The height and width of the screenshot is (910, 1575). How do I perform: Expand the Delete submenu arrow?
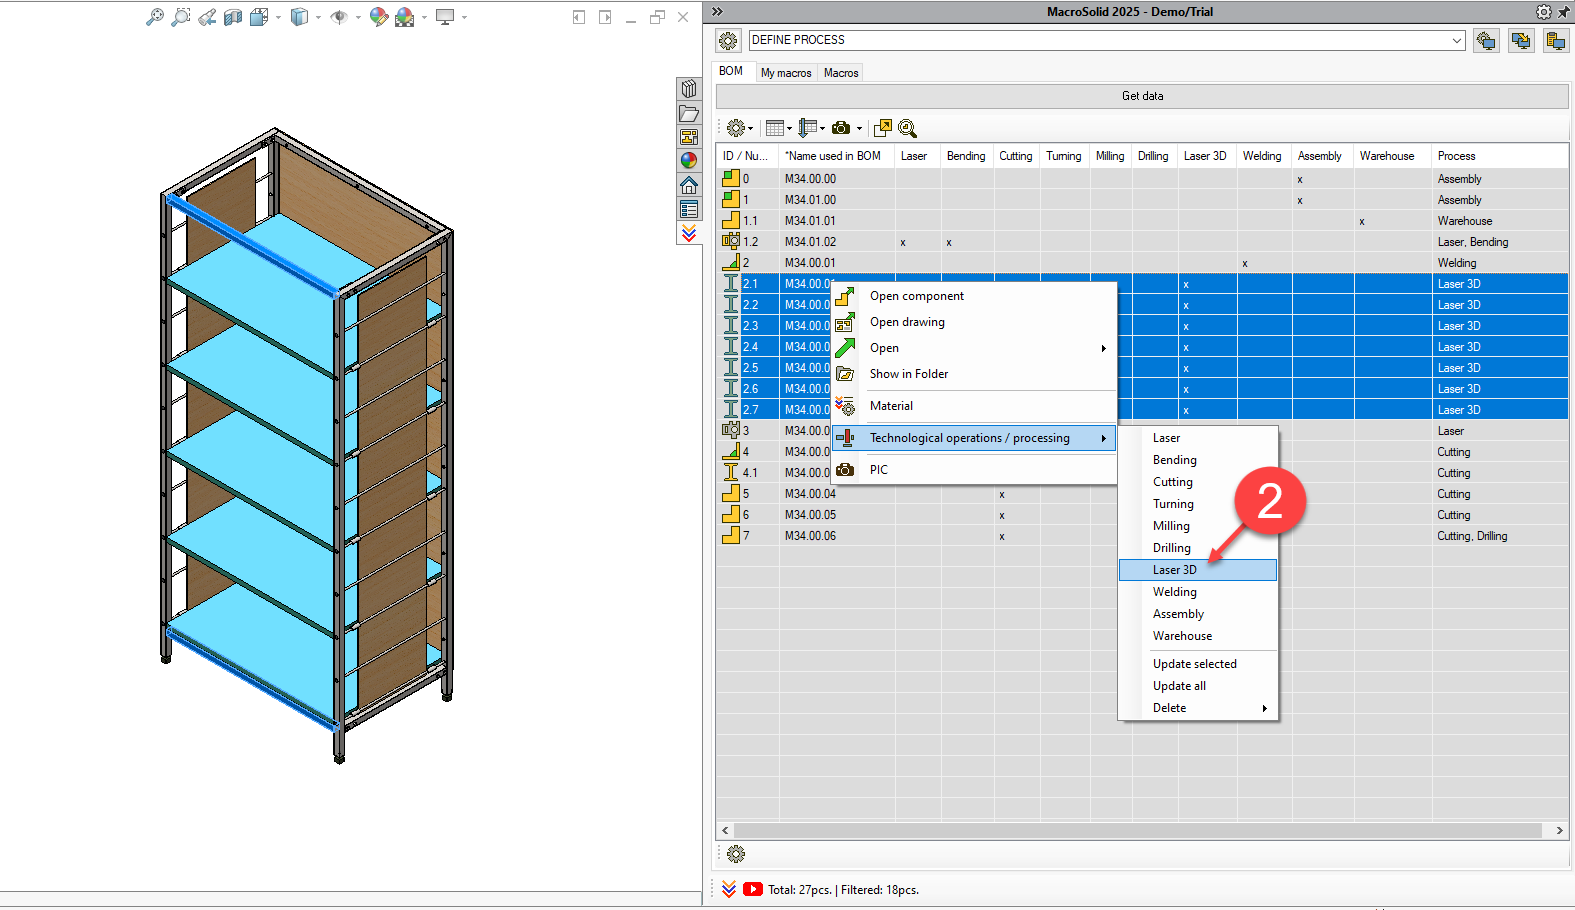[x=1265, y=708]
